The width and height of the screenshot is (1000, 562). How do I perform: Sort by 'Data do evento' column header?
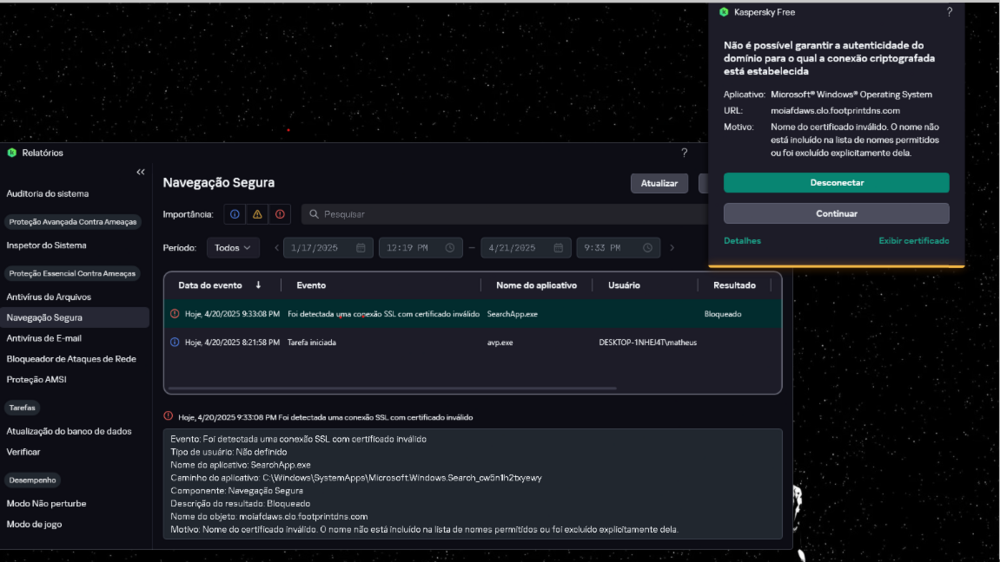(x=220, y=285)
